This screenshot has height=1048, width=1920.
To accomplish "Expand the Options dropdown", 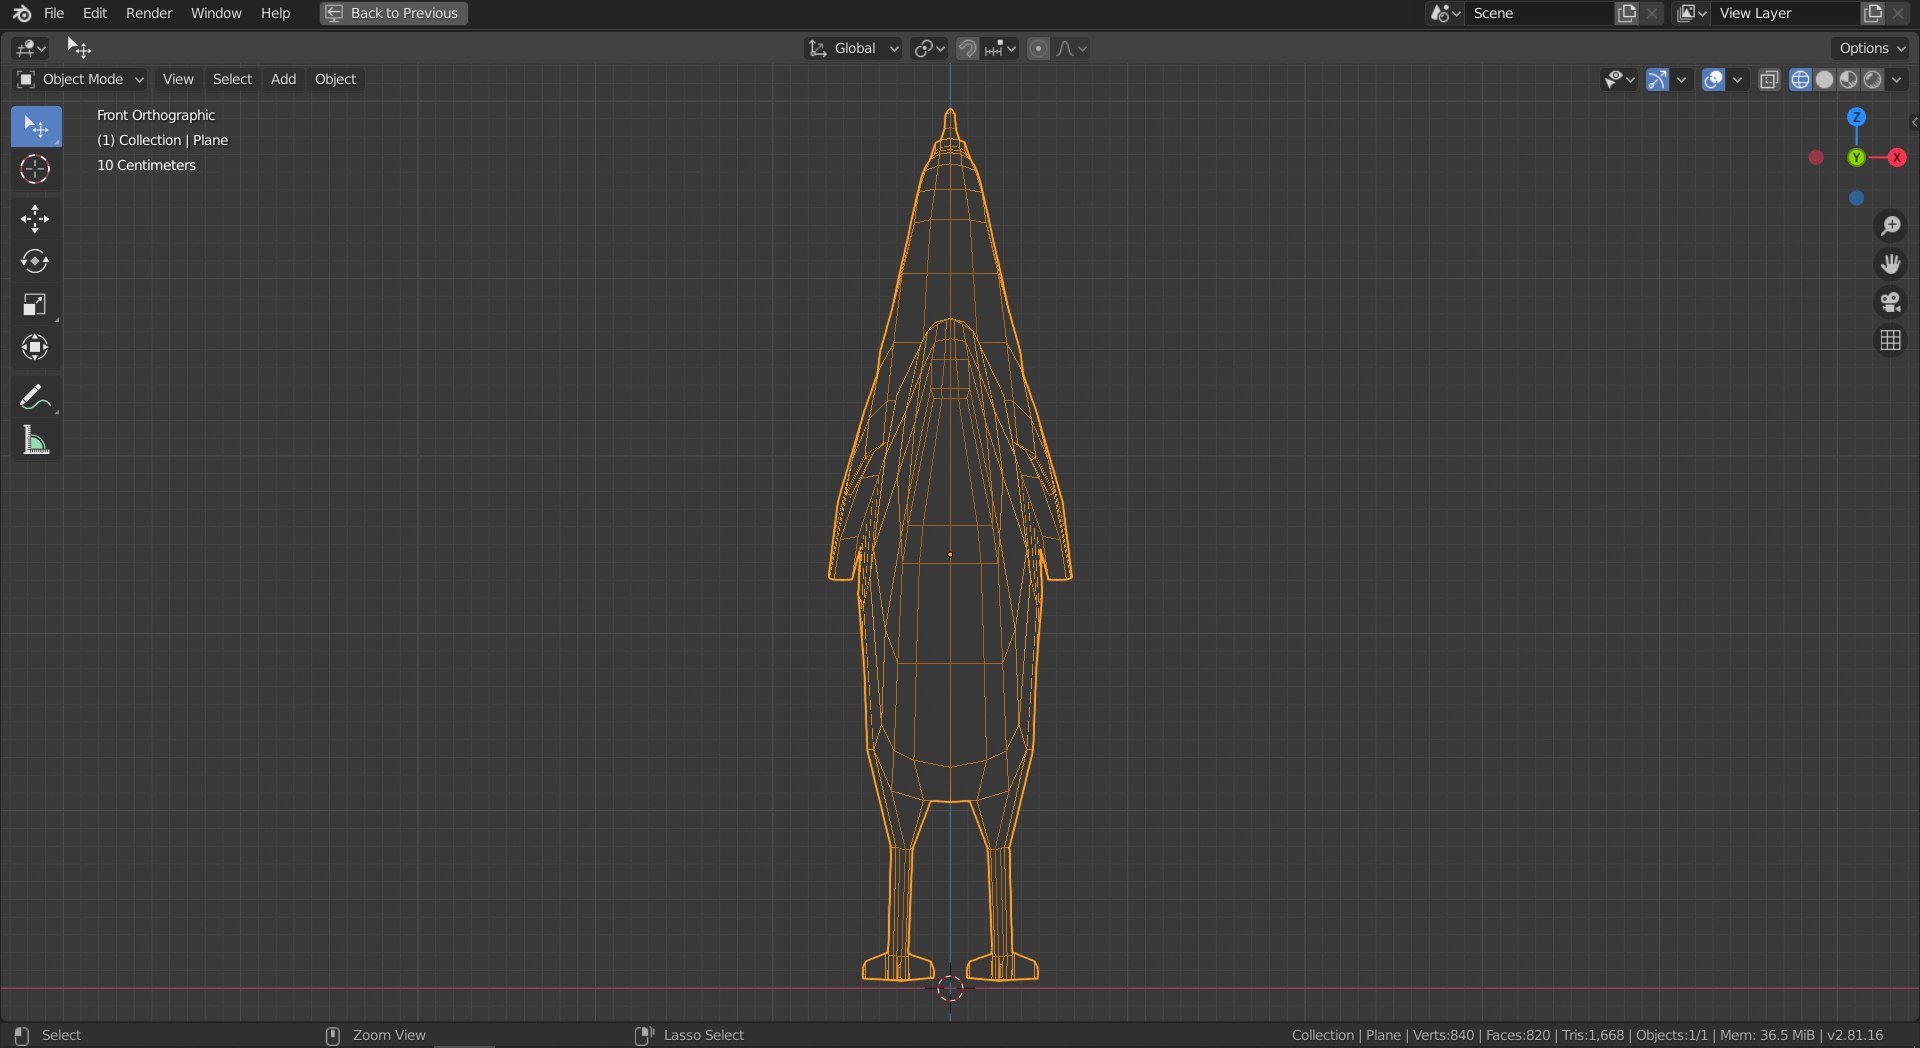I will point(1871,48).
